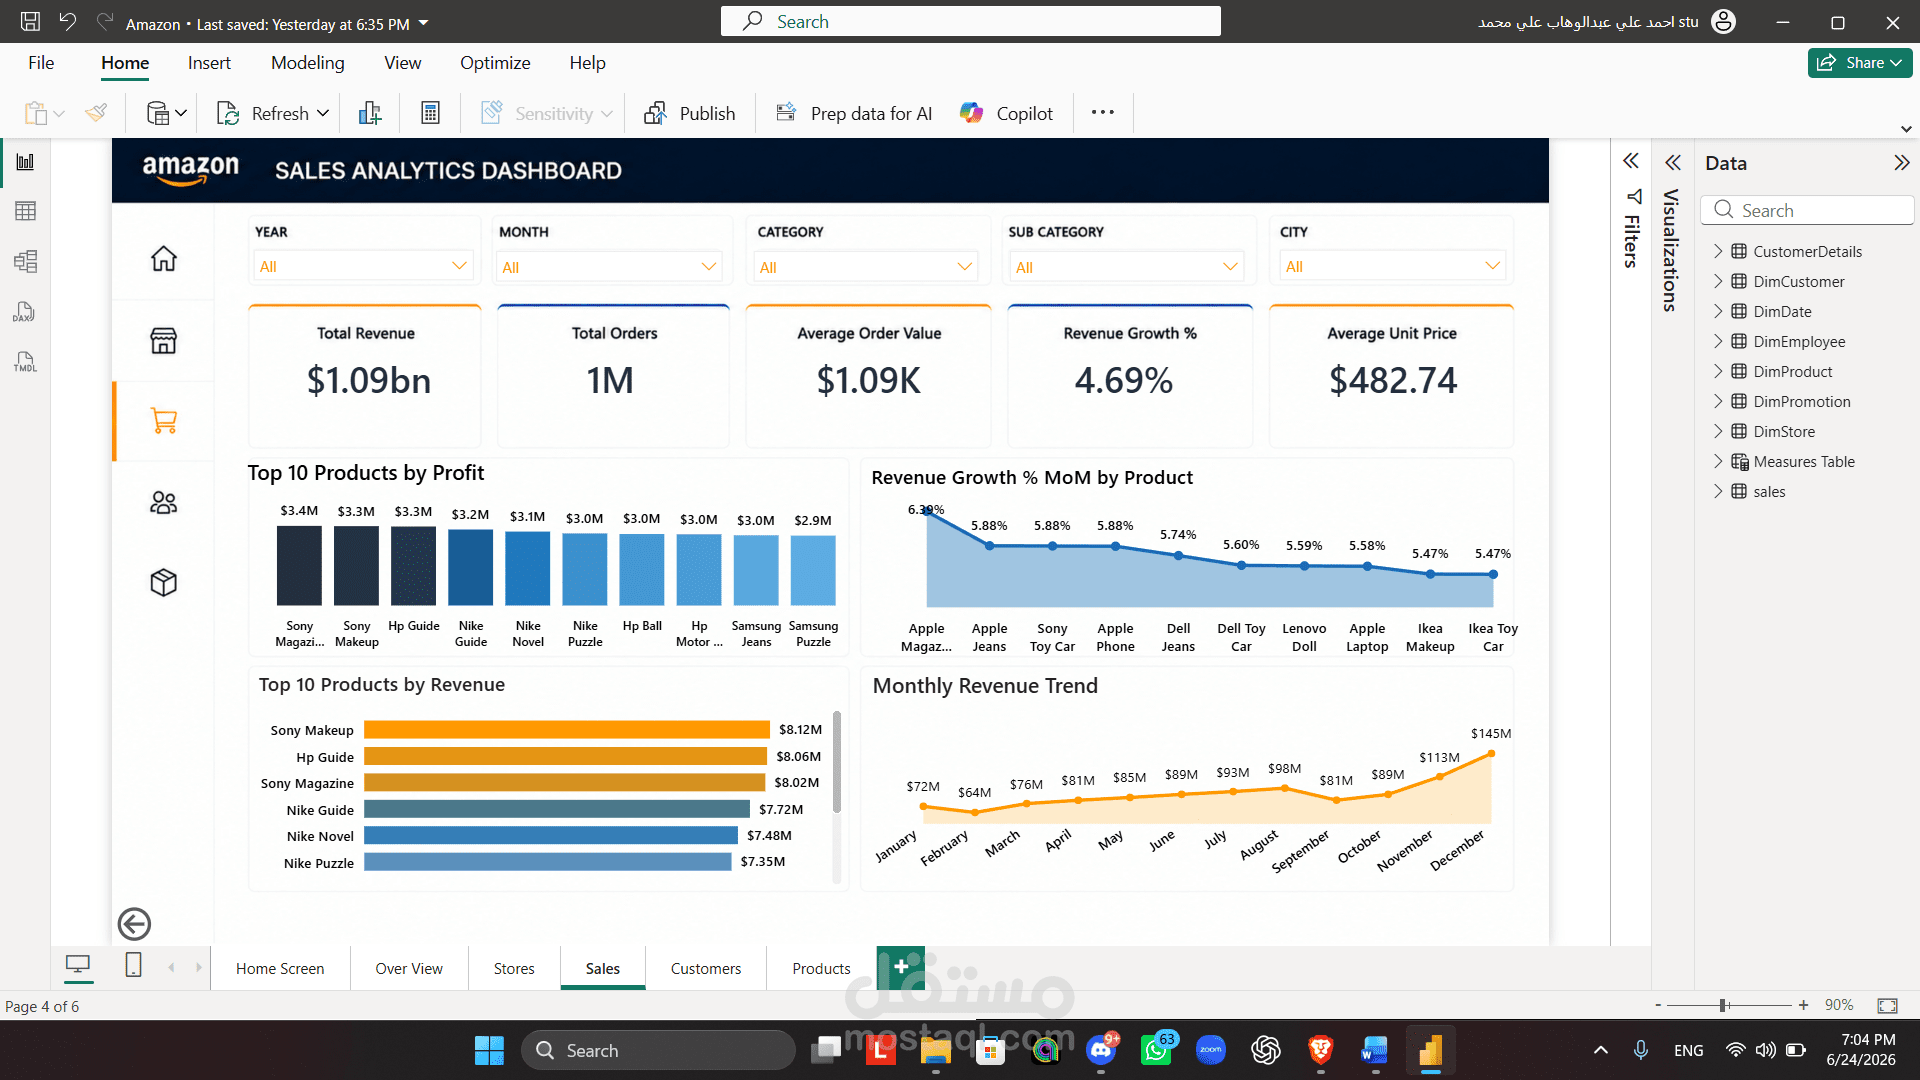Click the home navigation icon on dashboard

coord(164,259)
